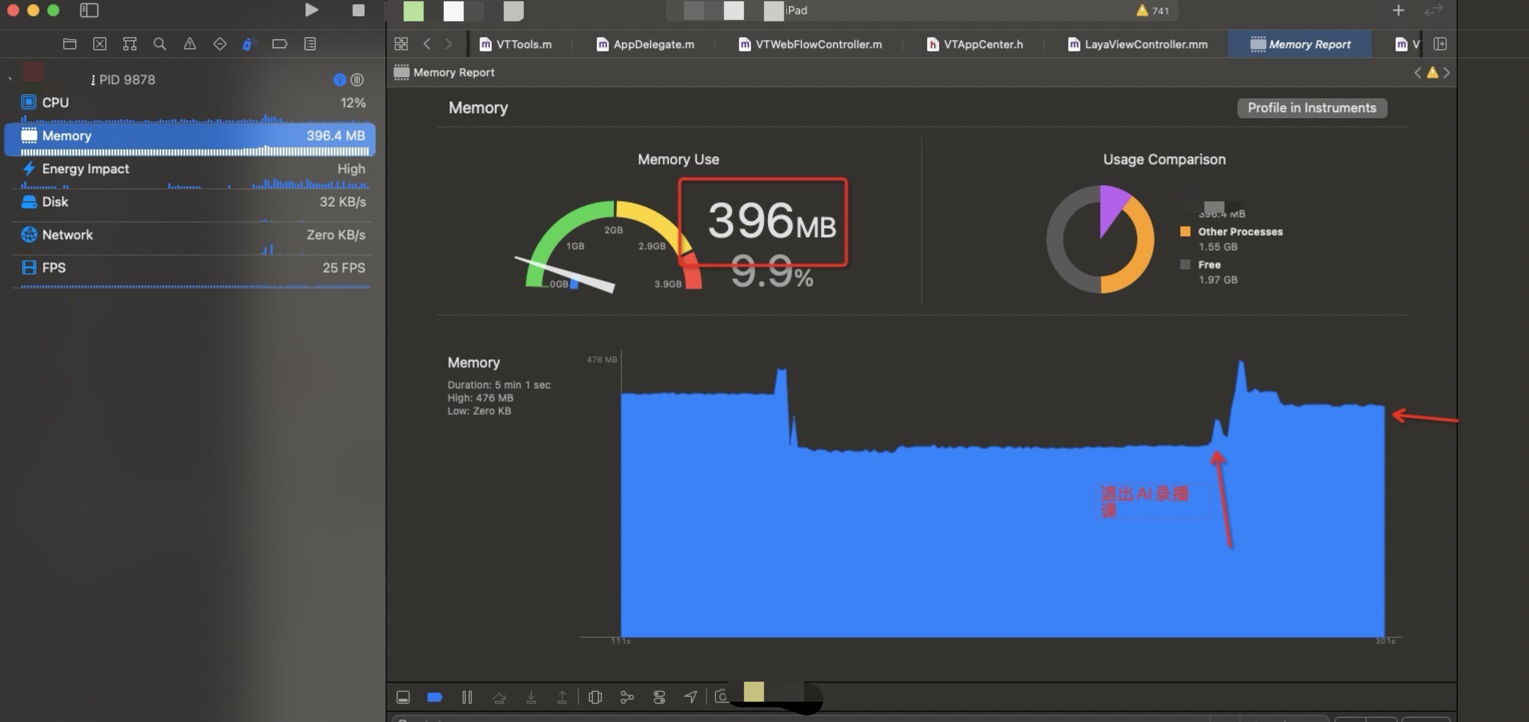Click the blue memory timeline graph
Screen dimensions: 1529x722
[x=1002, y=500]
